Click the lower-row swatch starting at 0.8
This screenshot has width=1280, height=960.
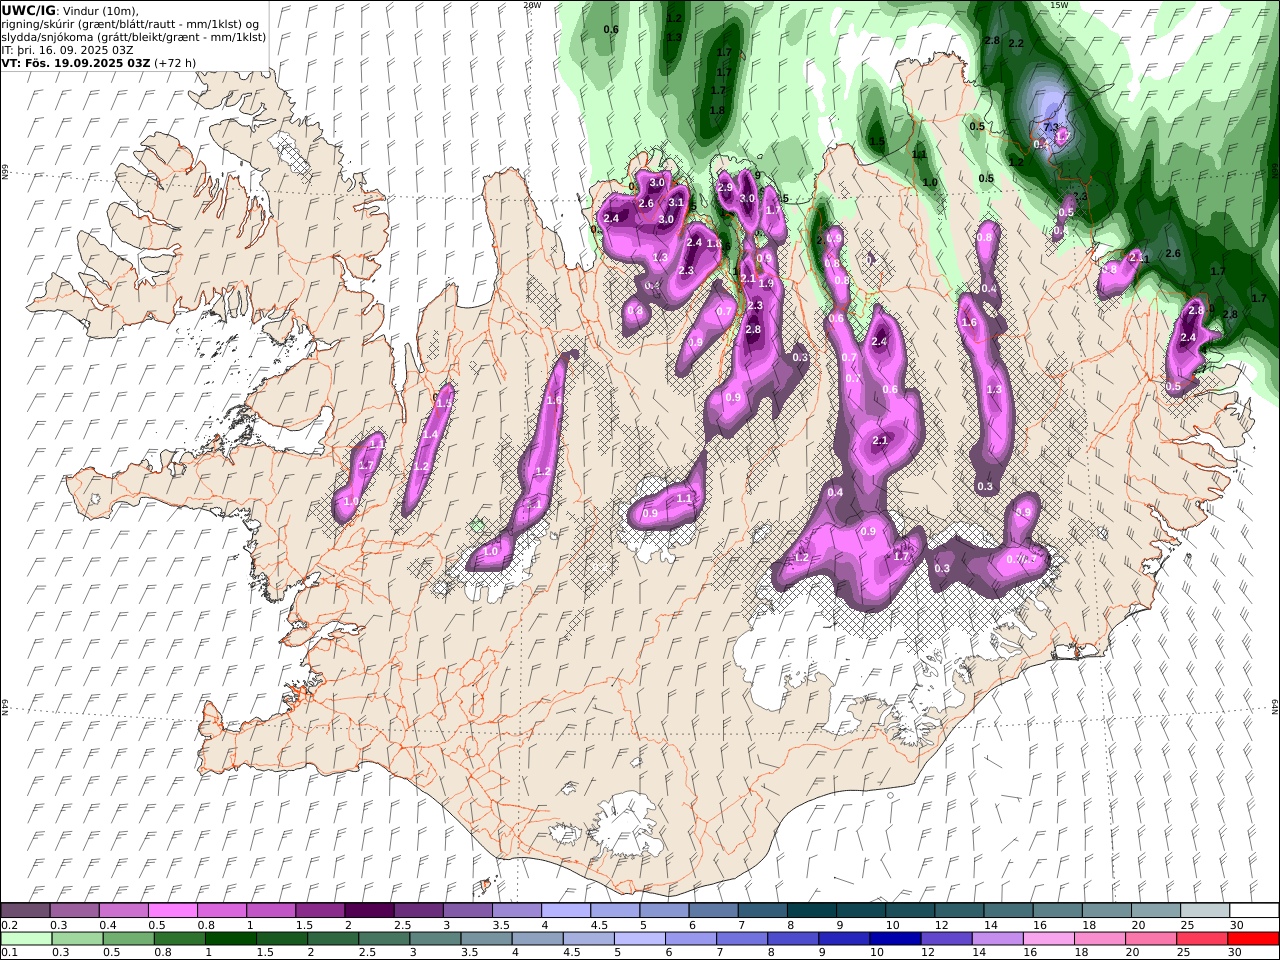pos(180,938)
